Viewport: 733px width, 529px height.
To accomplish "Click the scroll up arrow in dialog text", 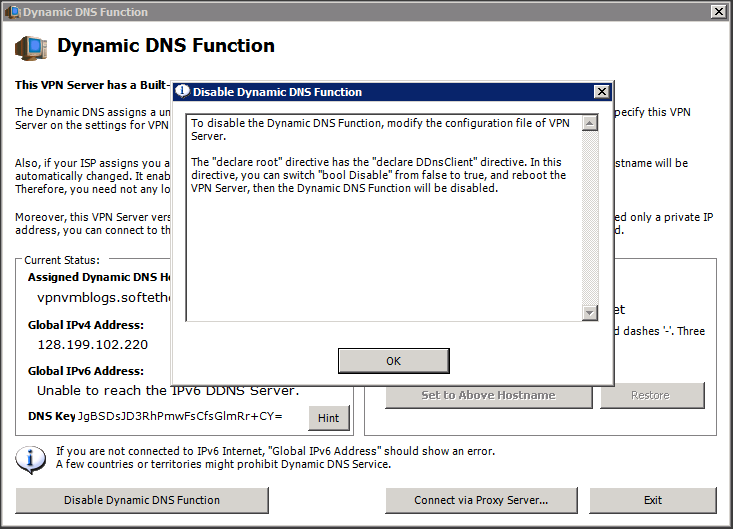I will point(590,124).
